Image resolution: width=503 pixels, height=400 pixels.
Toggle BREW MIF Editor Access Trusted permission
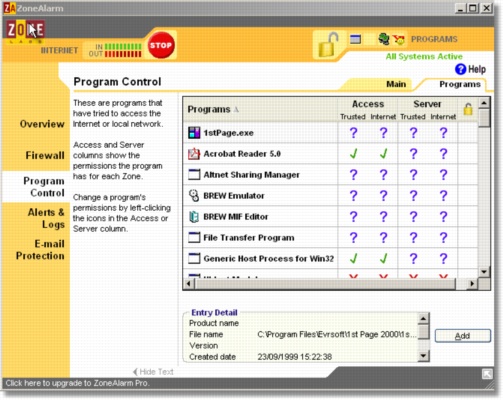pos(353,217)
